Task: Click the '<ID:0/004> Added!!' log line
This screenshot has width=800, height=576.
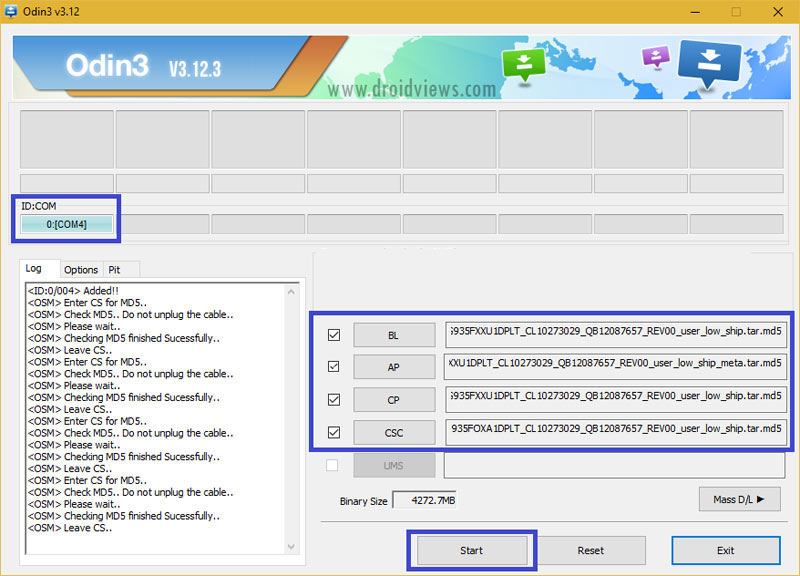Action: [x=73, y=291]
